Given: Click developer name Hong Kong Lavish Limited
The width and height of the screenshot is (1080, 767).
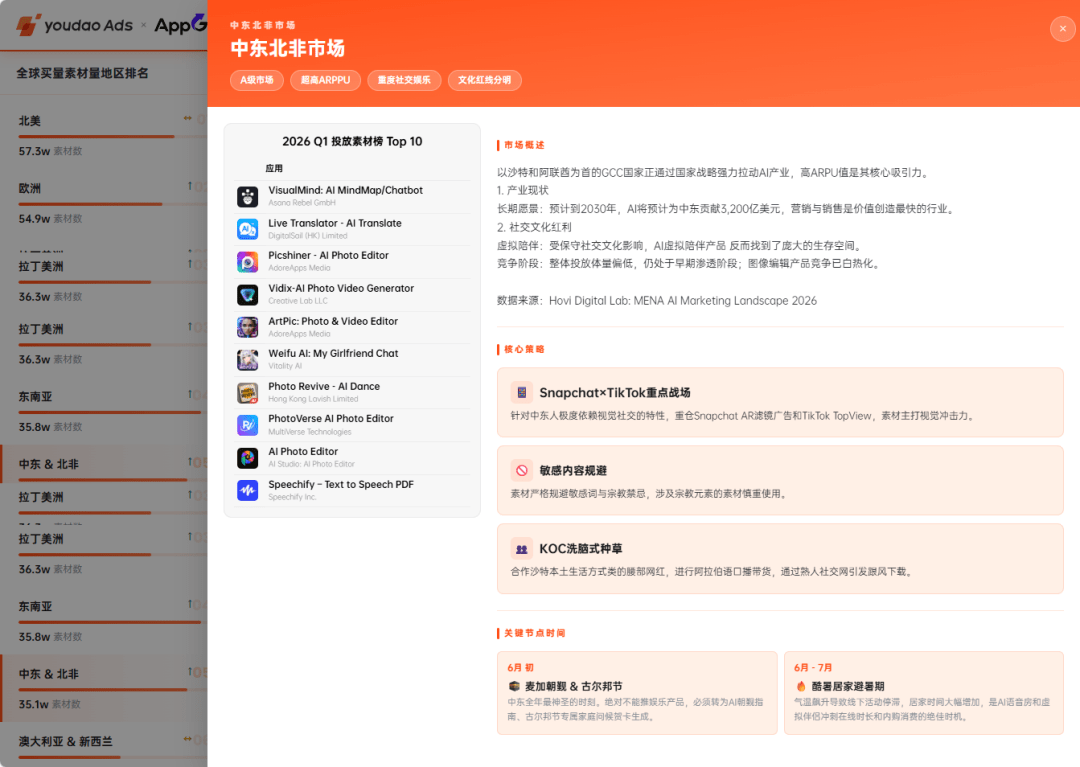Looking at the screenshot, I should pos(313,399).
